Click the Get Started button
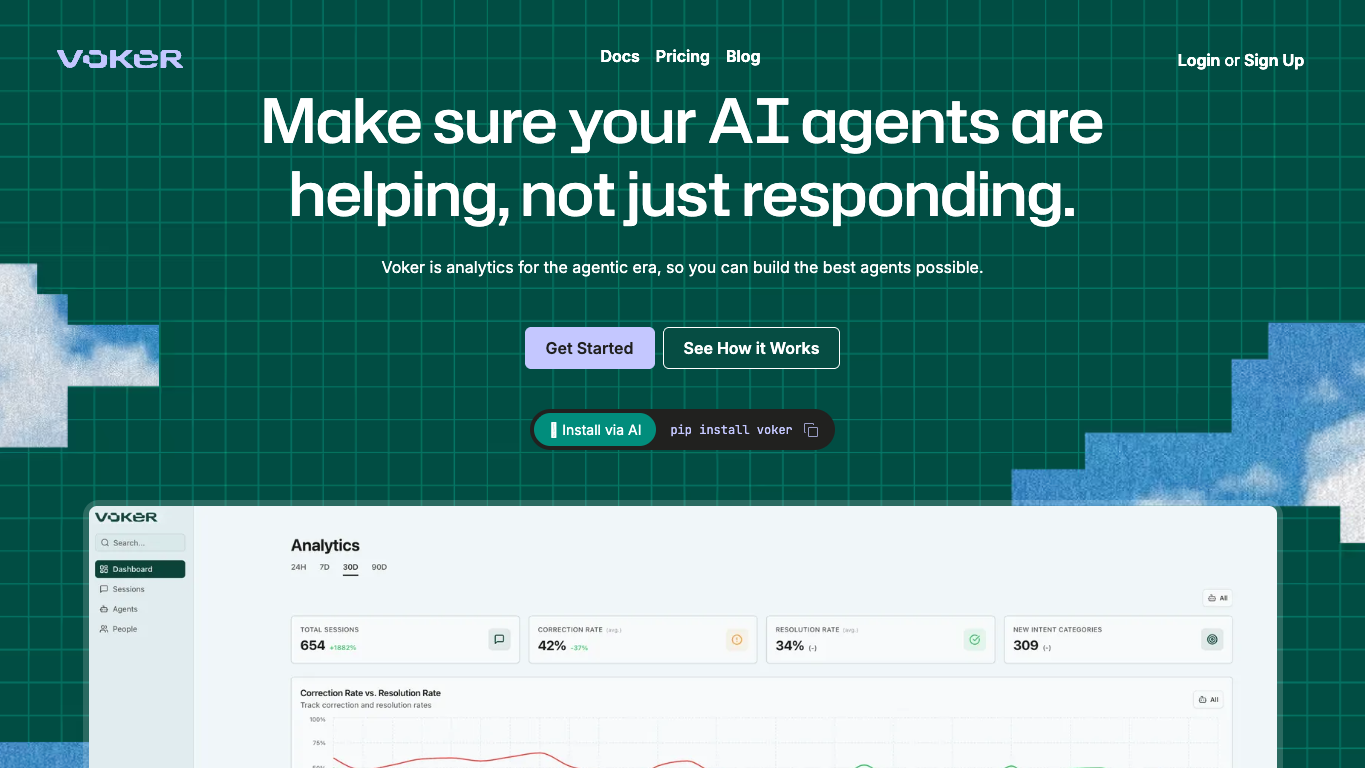The width and height of the screenshot is (1365, 768). coord(590,348)
